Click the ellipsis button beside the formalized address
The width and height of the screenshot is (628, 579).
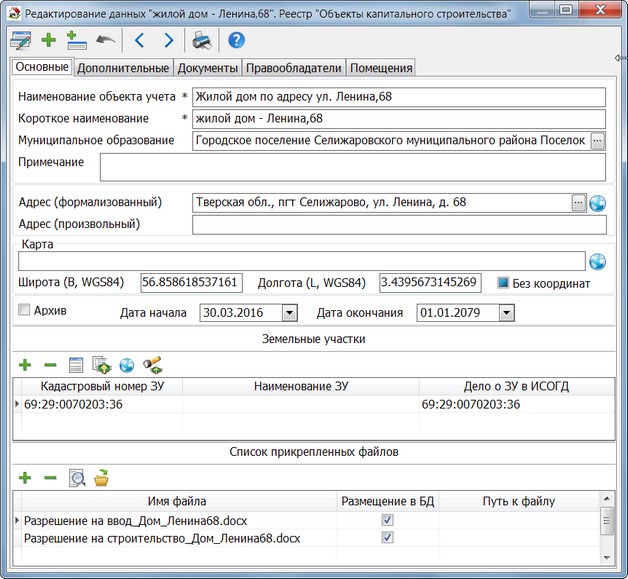578,203
